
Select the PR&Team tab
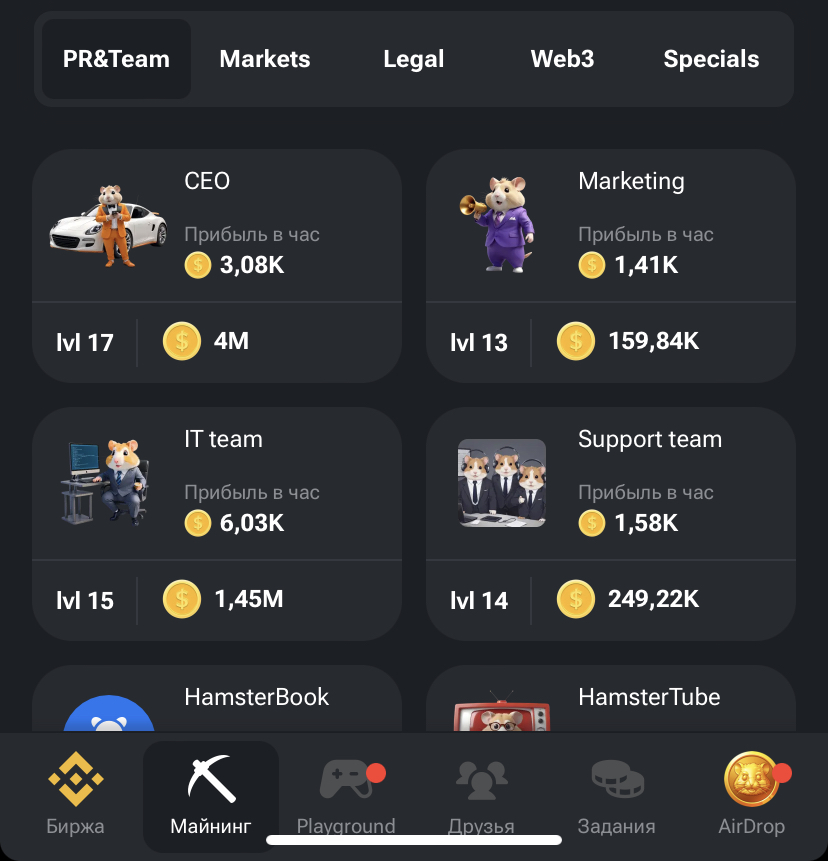tap(116, 59)
